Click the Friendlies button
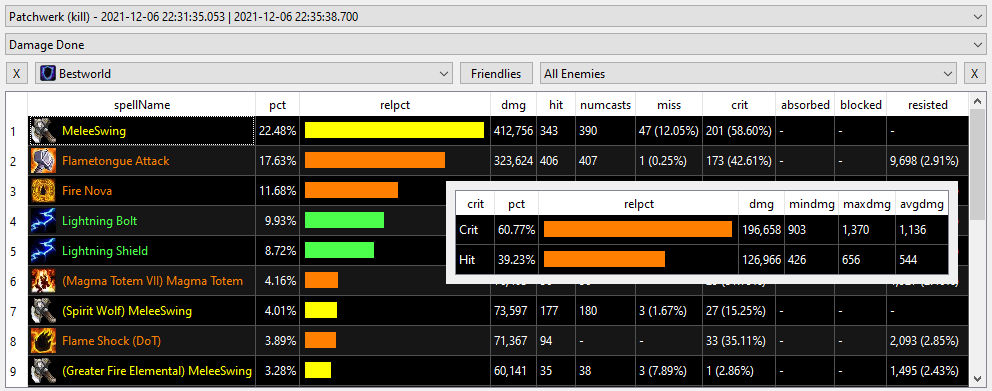 pos(496,73)
